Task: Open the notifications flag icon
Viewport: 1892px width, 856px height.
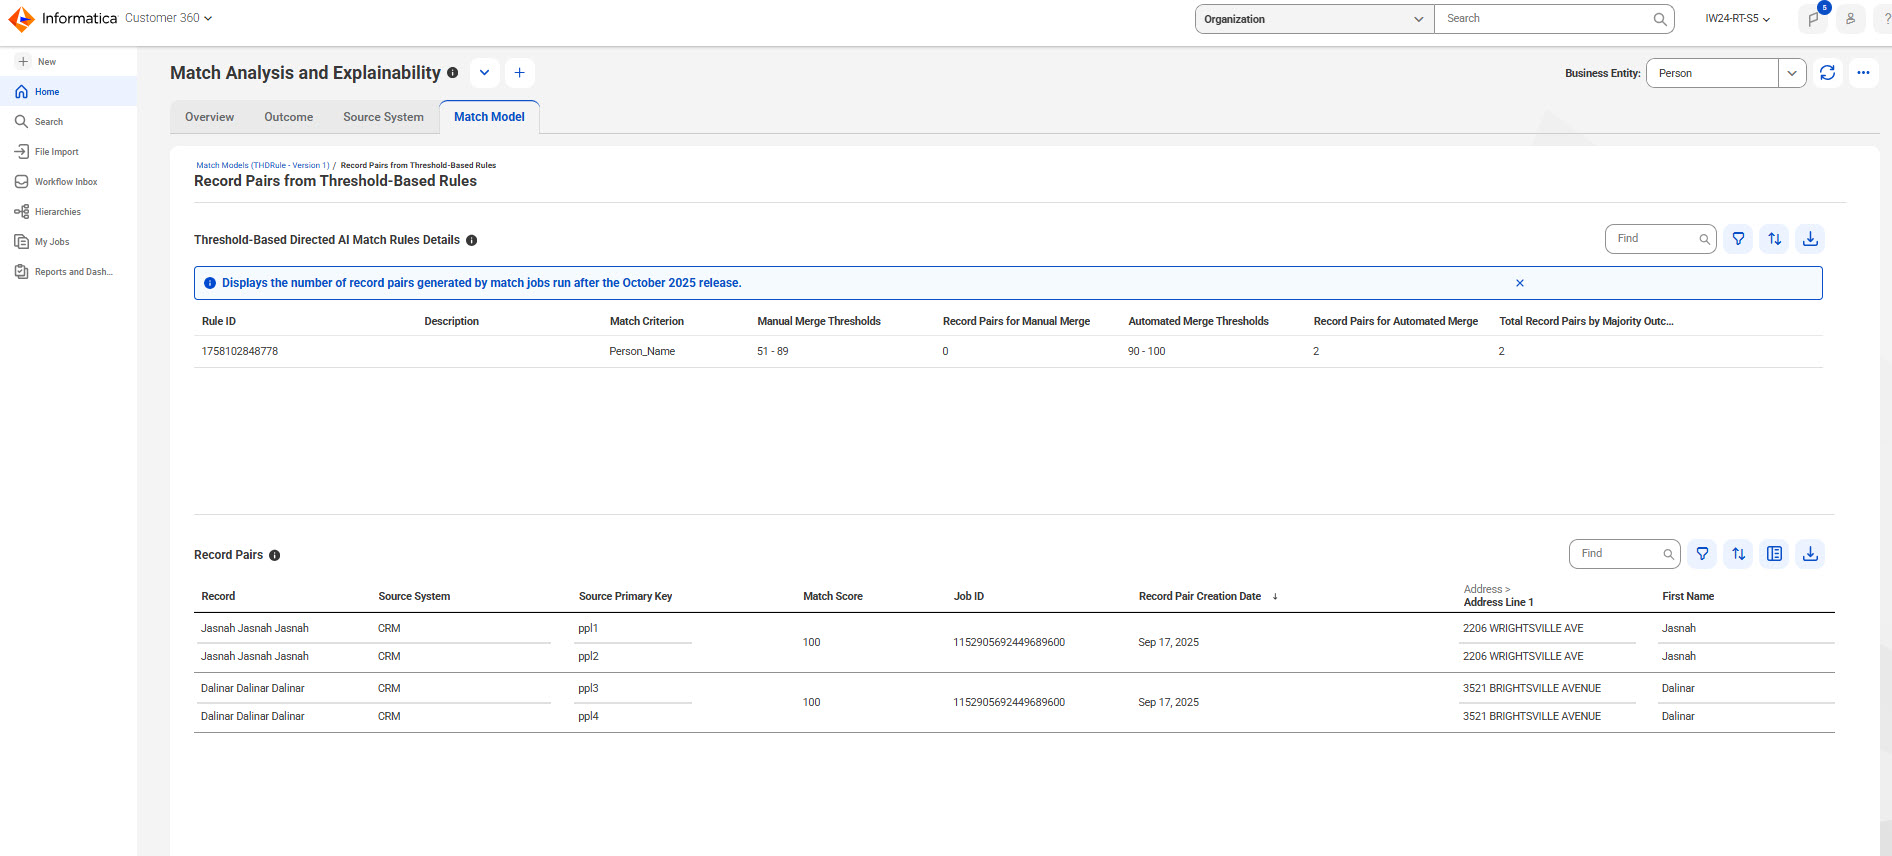Action: [1814, 19]
